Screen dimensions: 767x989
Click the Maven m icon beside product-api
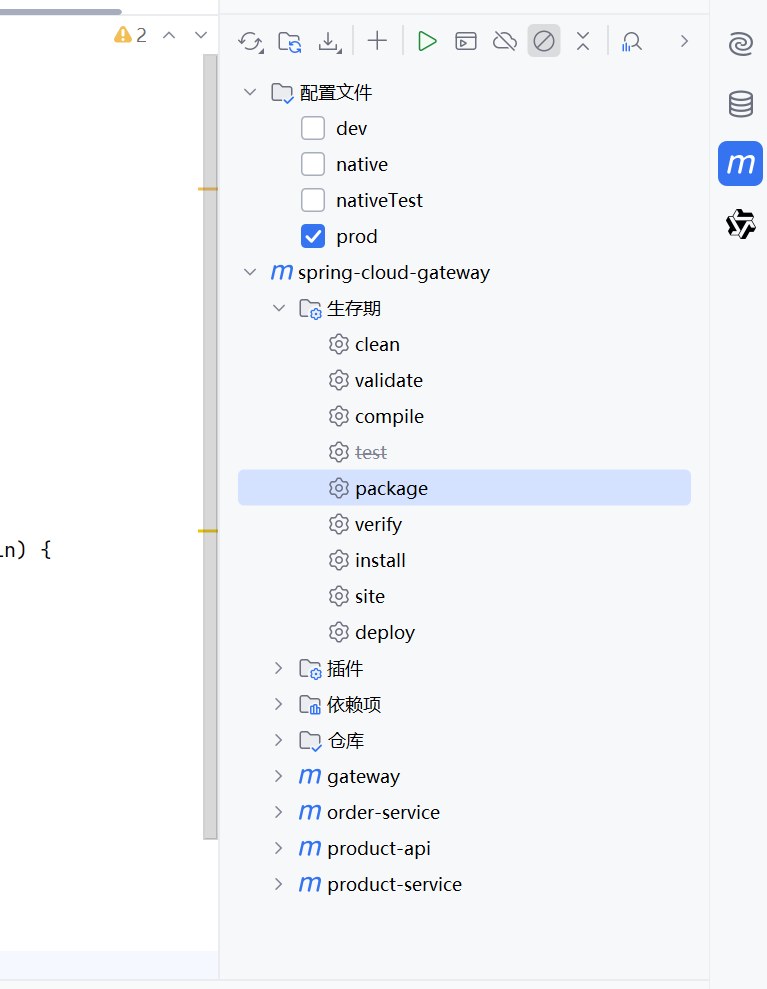310,848
